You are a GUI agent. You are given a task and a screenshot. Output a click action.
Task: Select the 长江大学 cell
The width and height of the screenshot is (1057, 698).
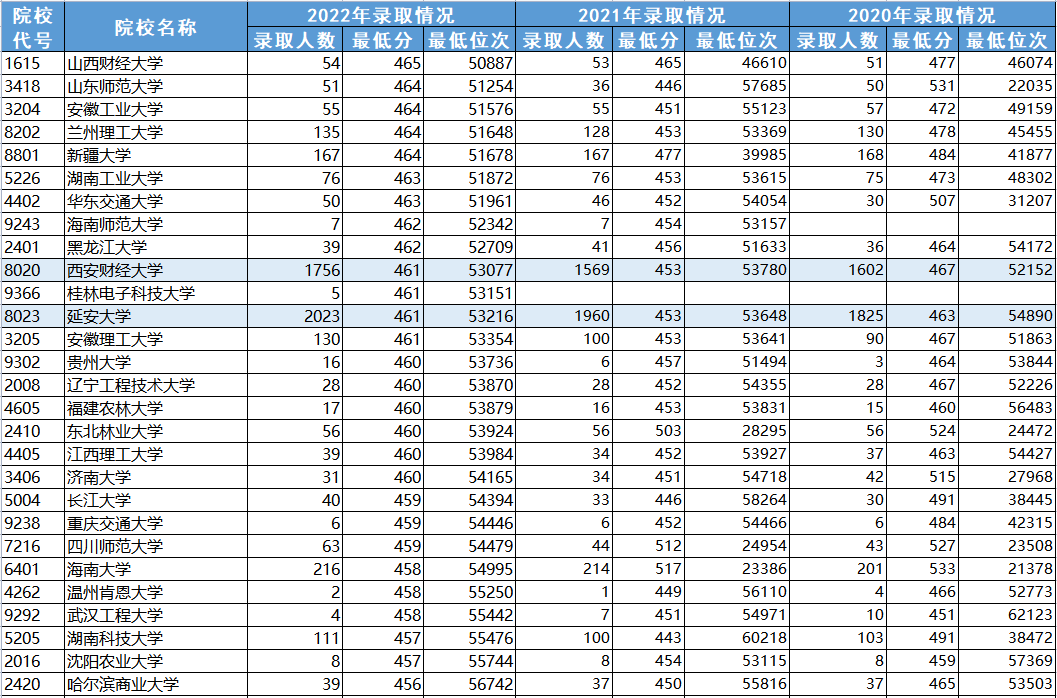pyautogui.click(x=156, y=500)
